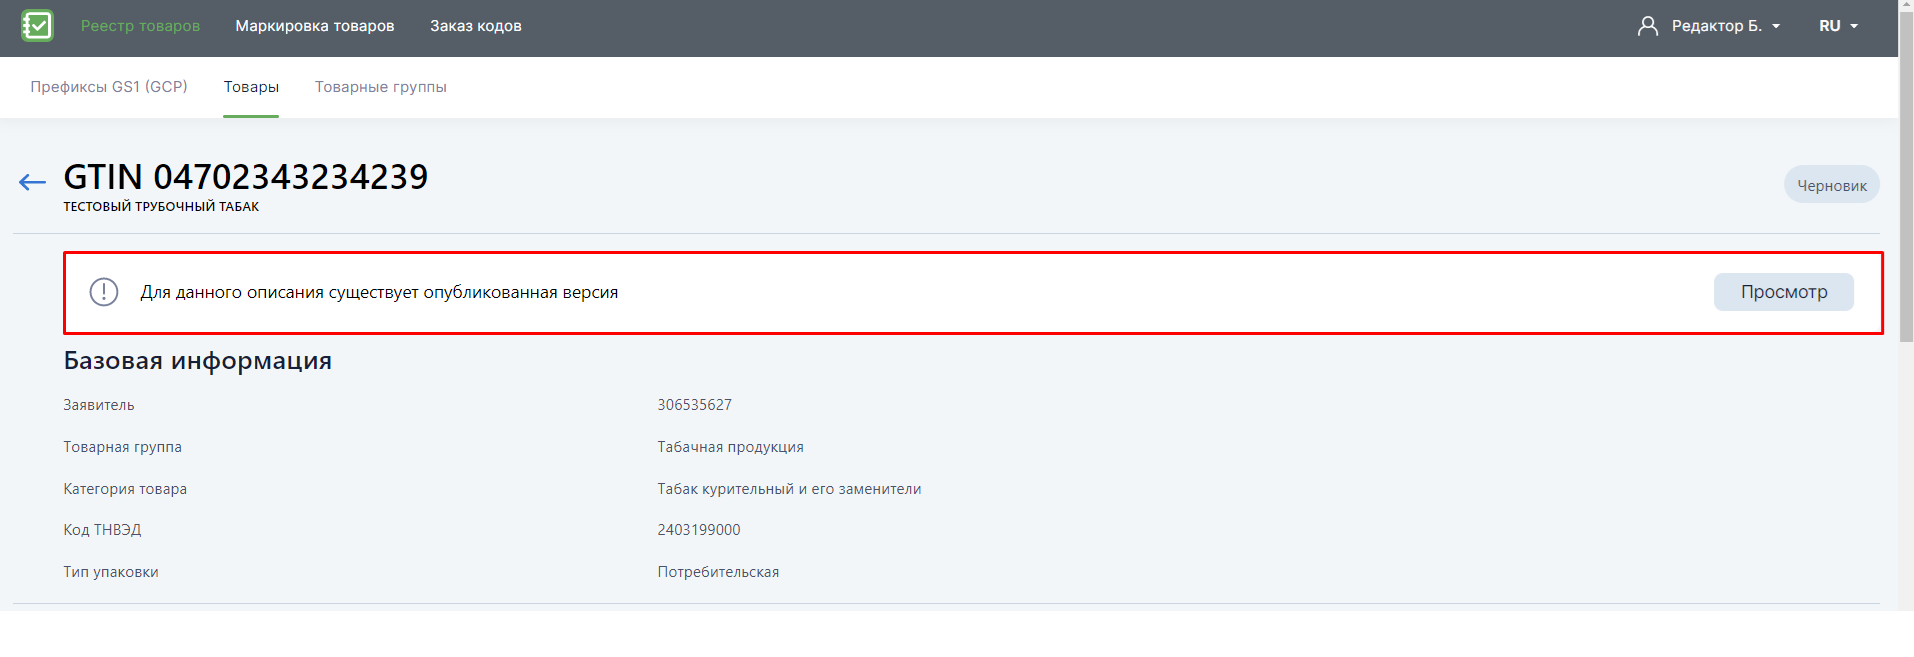
Task: Open Маркировка товаров section
Action: click(x=315, y=26)
